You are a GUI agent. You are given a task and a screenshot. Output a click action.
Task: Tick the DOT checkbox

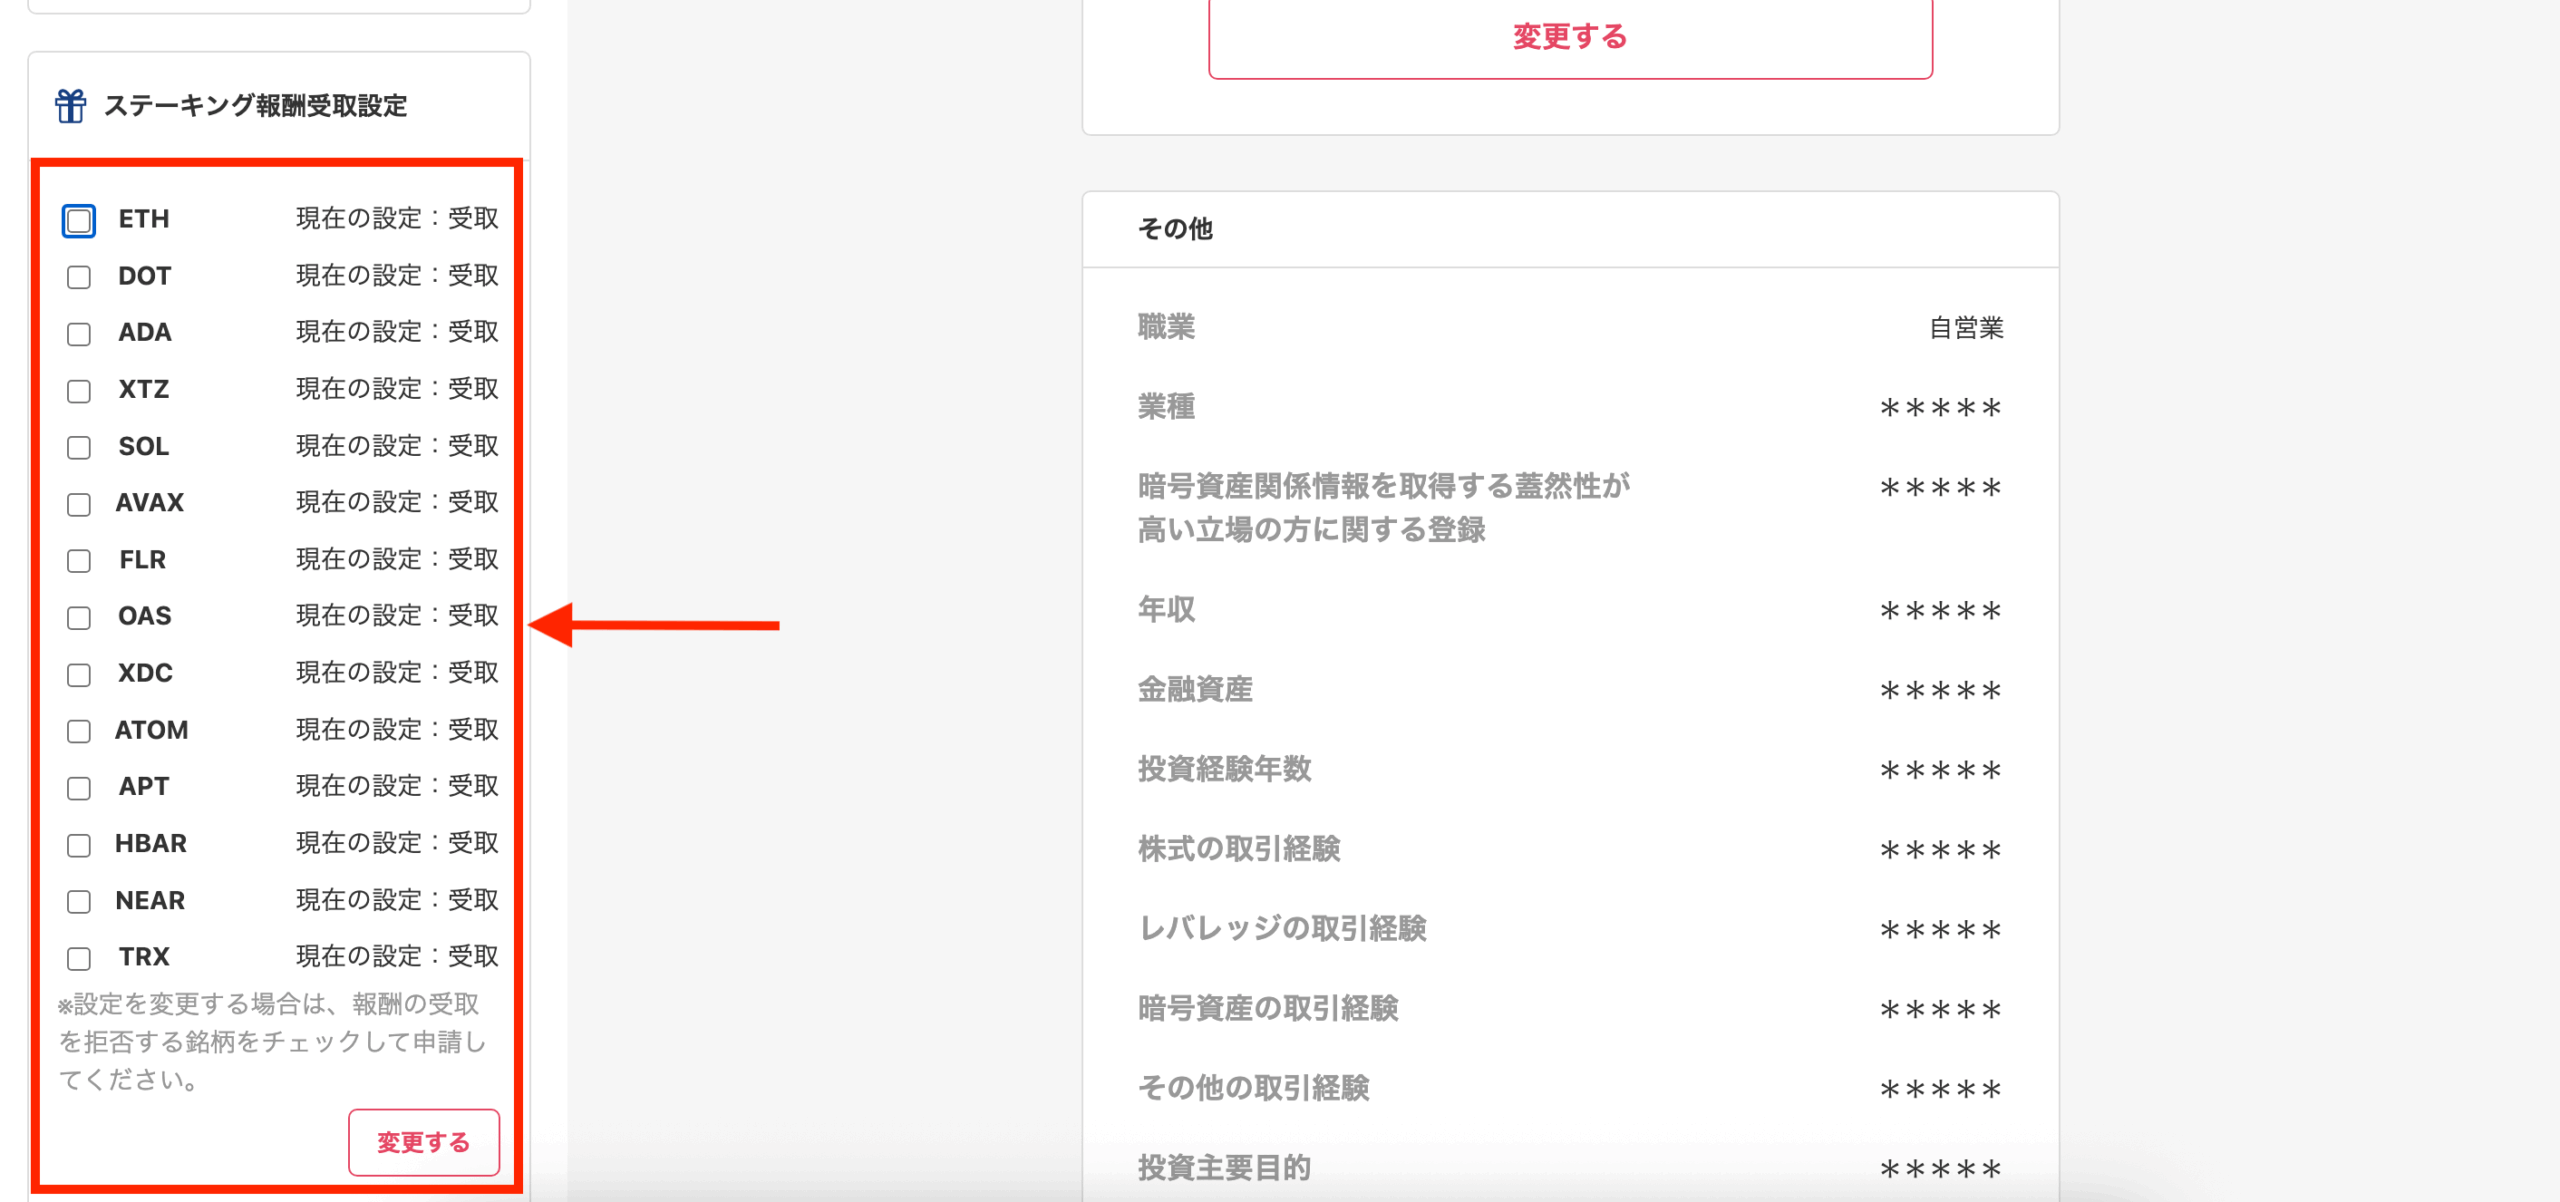pos(79,277)
